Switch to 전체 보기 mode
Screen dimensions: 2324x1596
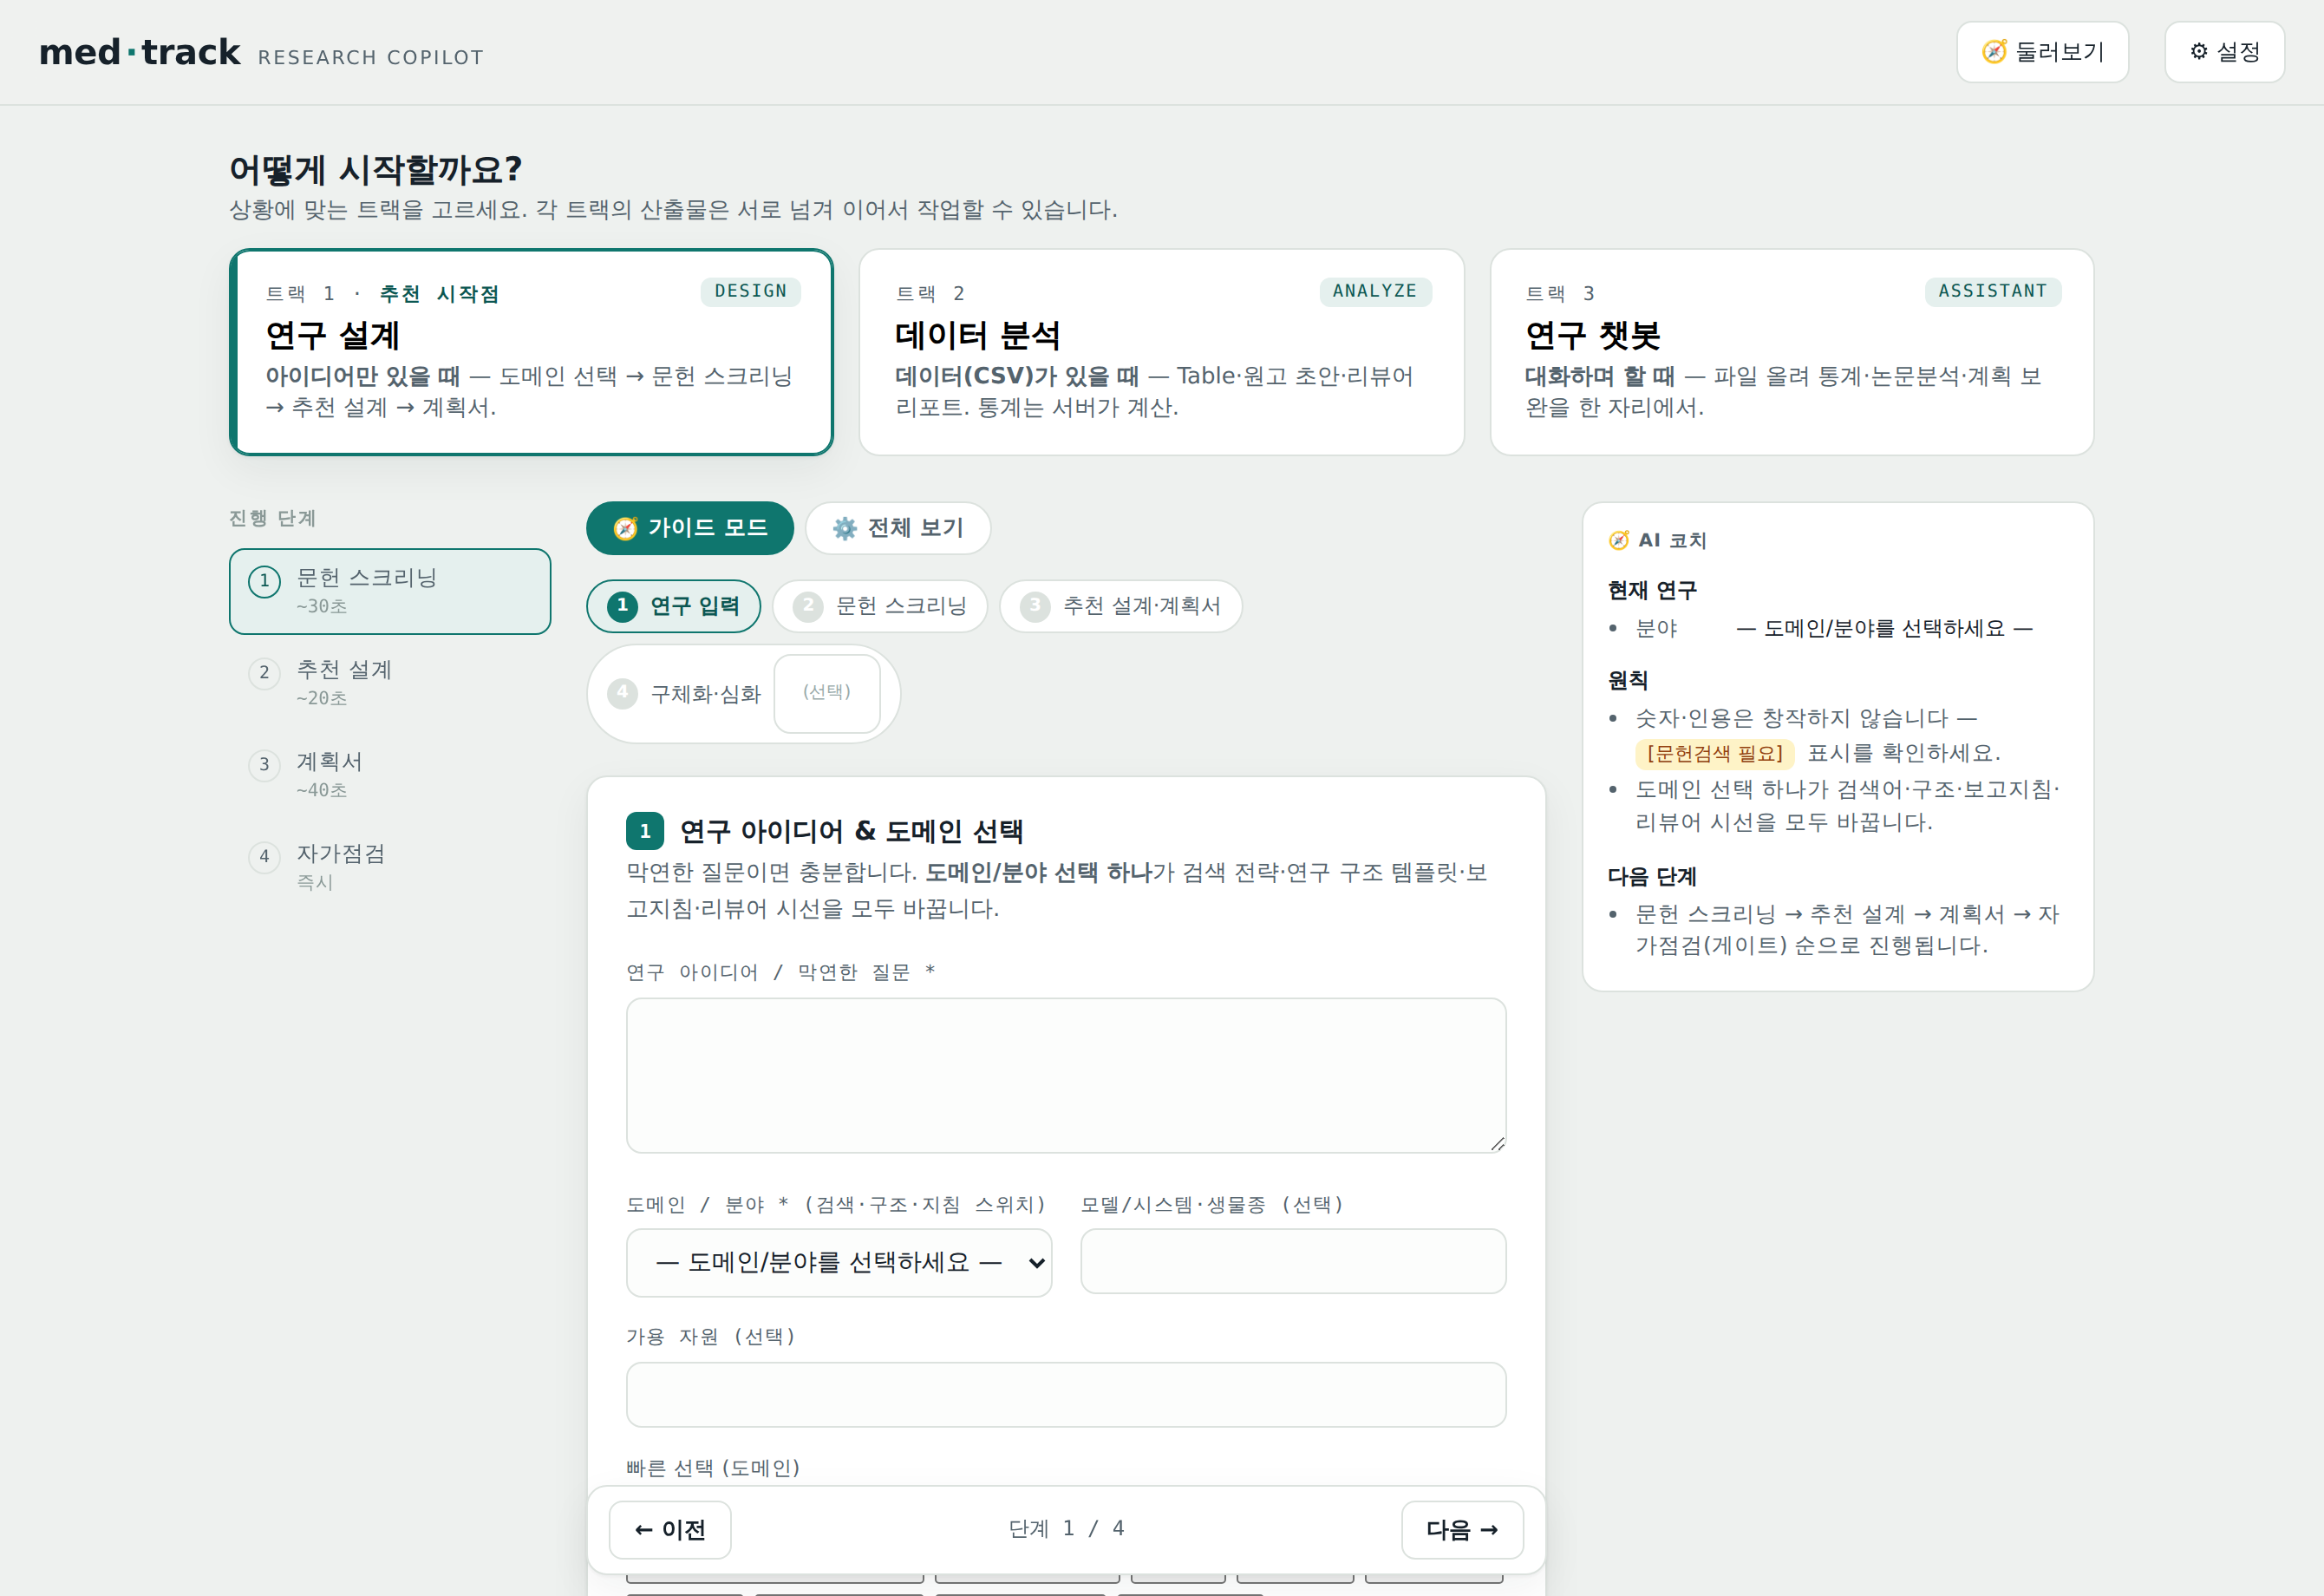coord(898,528)
